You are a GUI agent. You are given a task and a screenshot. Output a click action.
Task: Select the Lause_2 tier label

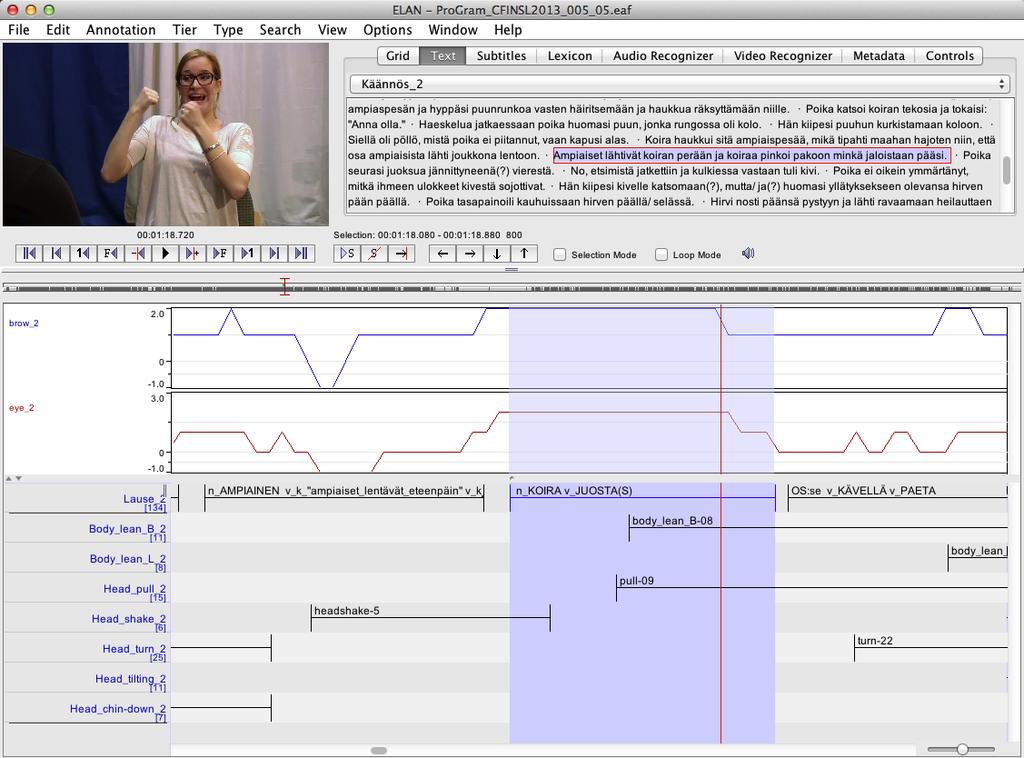tap(144, 499)
